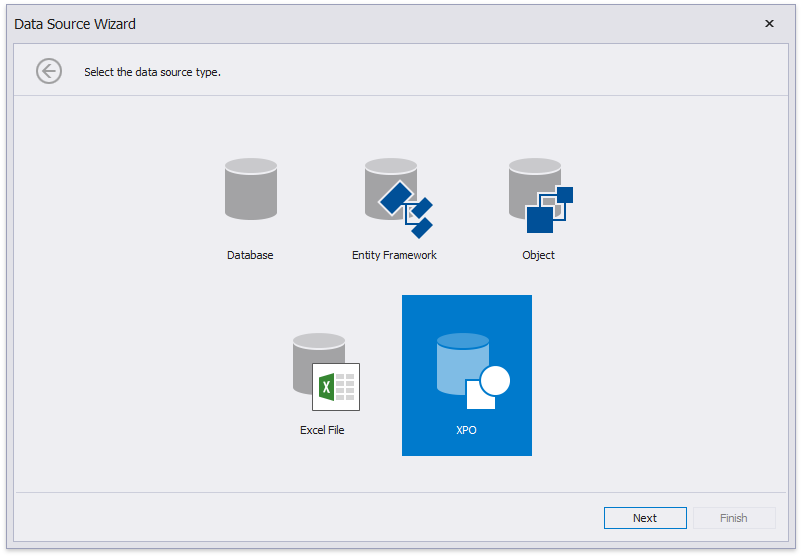Select the Database cylinder icon
The width and height of the screenshot is (802, 557).
pos(250,189)
